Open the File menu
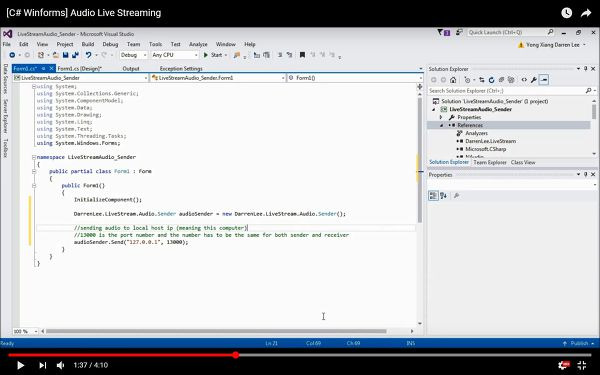 pyautogui.click(x=7, y=44)
